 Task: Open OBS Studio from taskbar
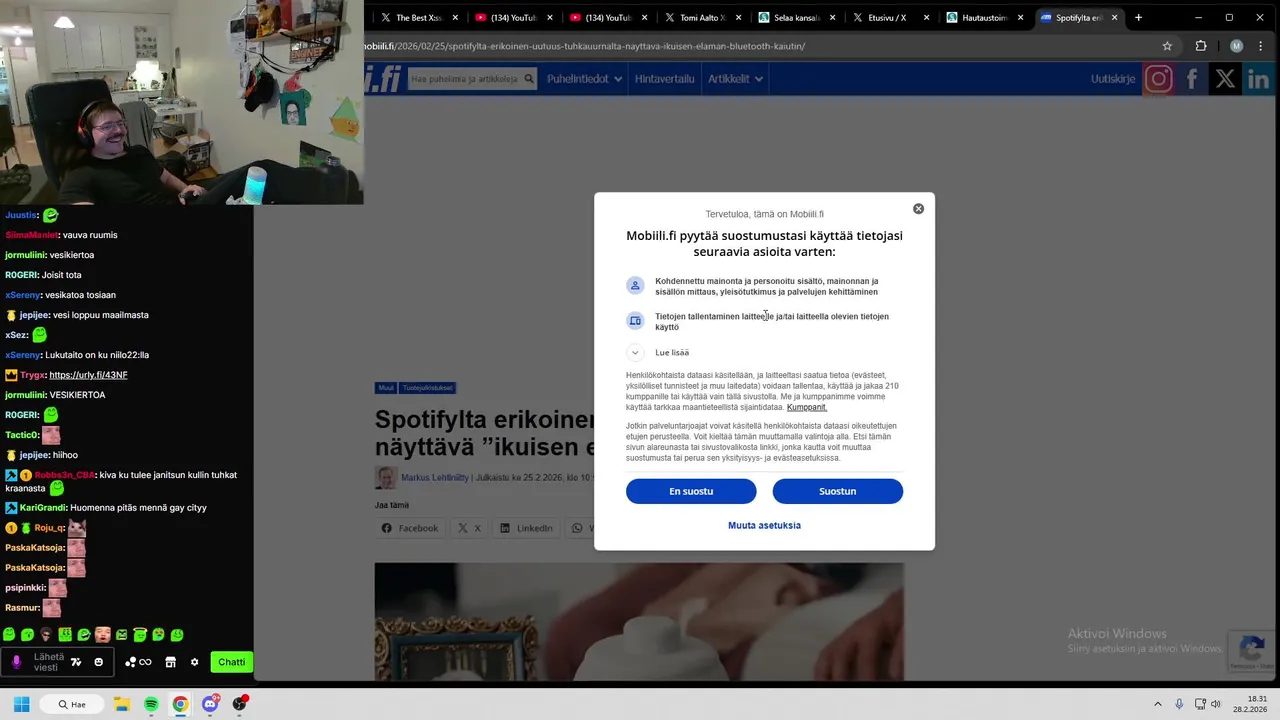tap(239, 704)
